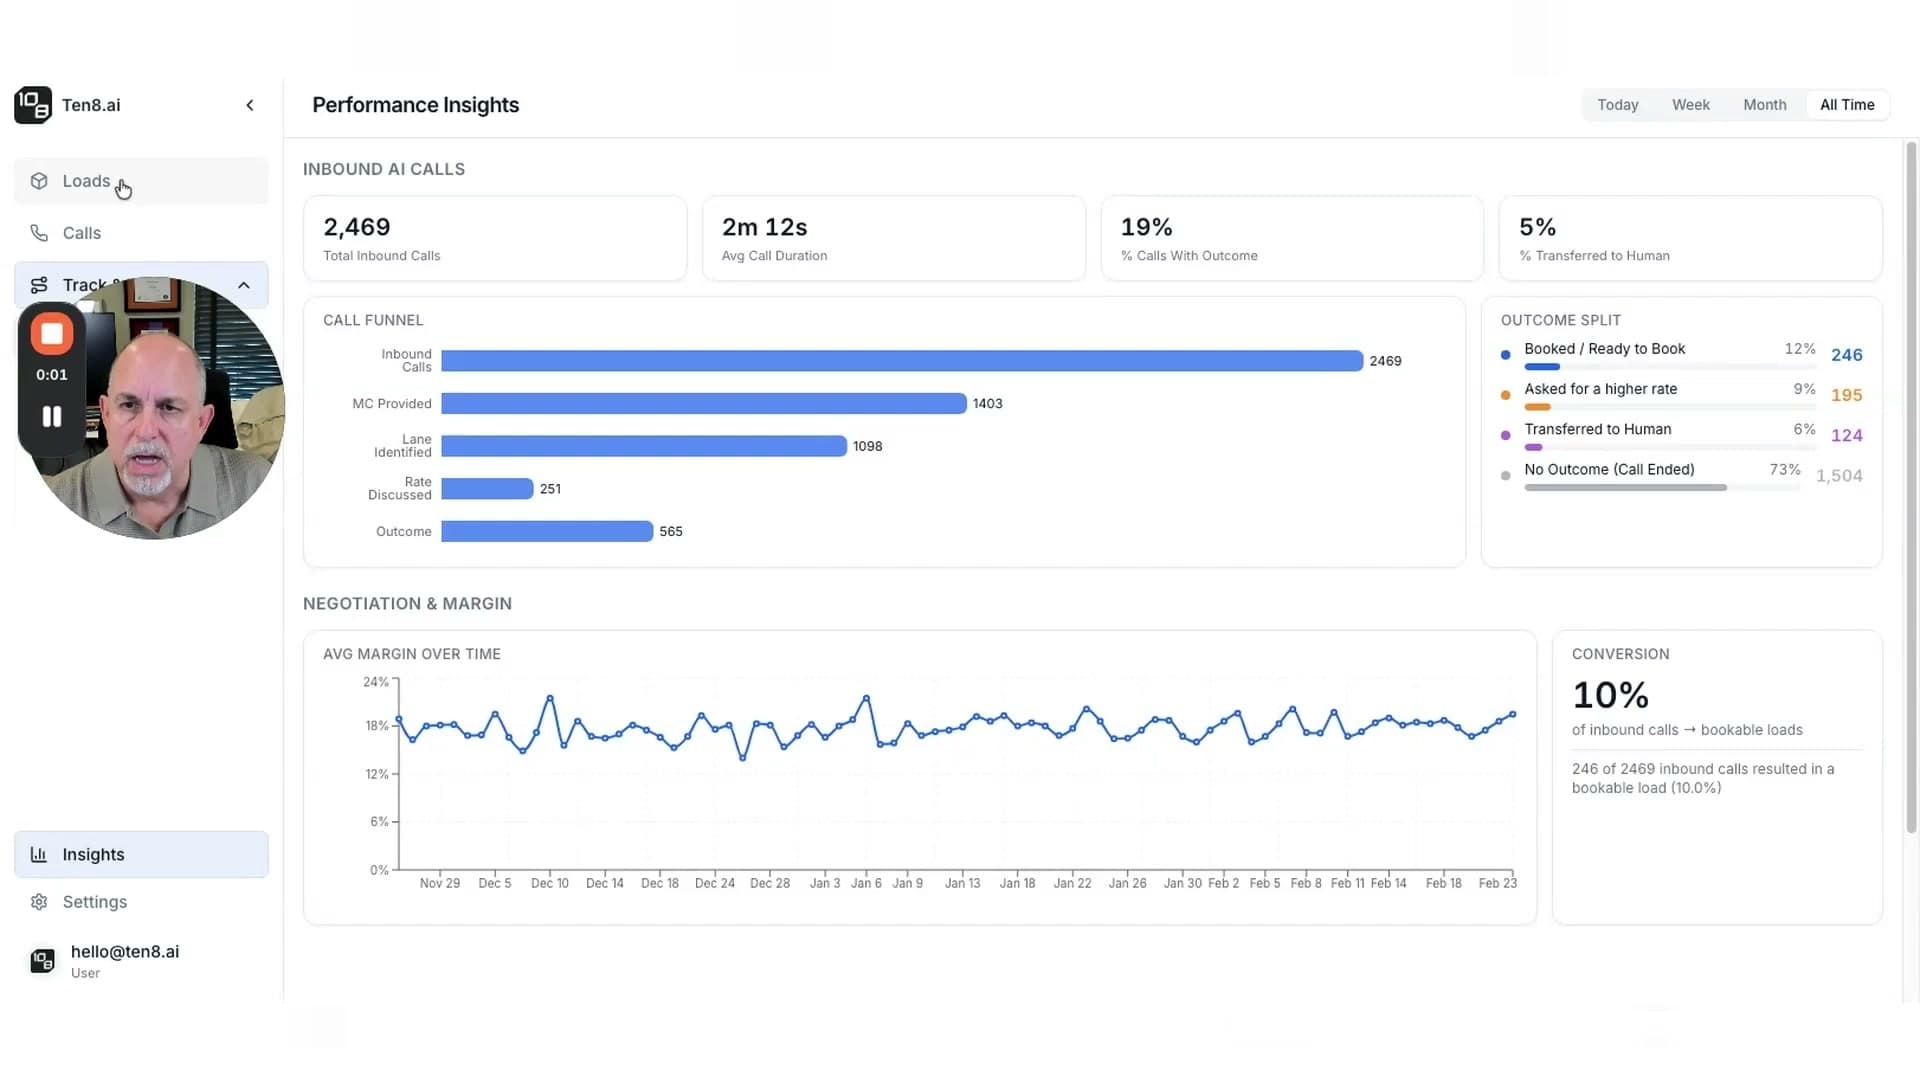The width and height of the screenshot is (1920, 1080).
Task: Click the Booked / Ready to Book outcome
Action: [1604, 349]
